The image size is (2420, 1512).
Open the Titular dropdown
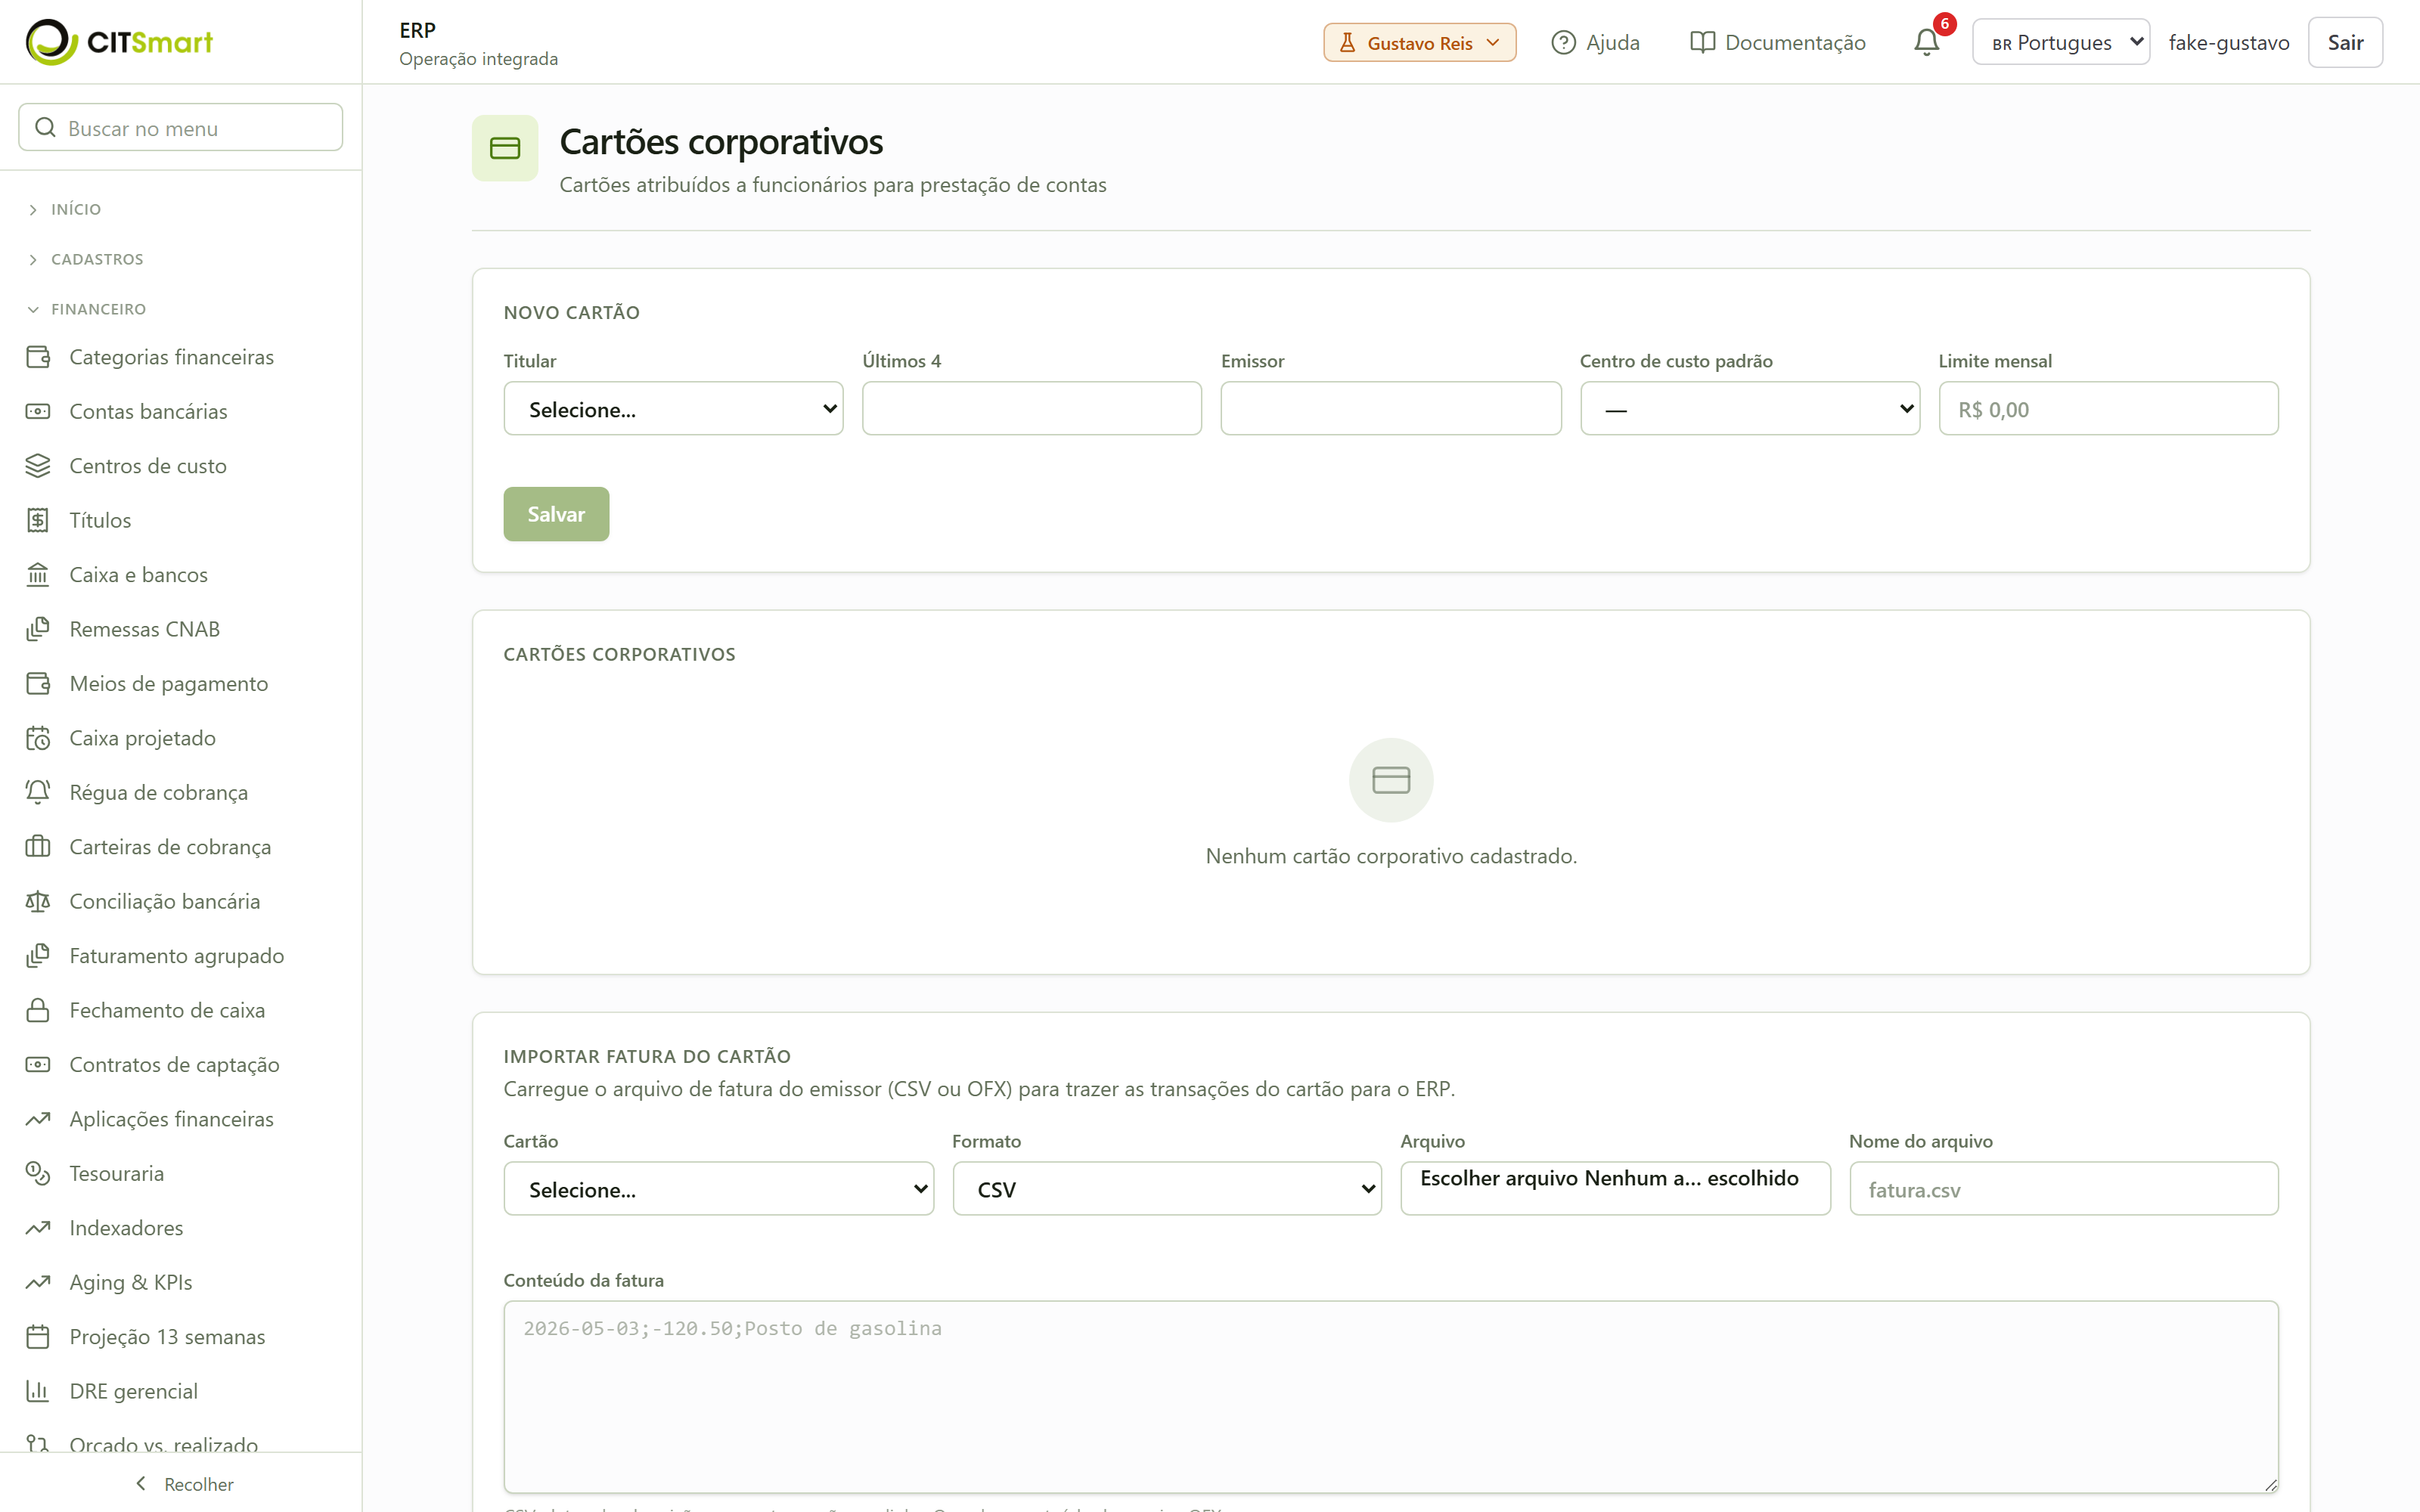click(673, 408)
